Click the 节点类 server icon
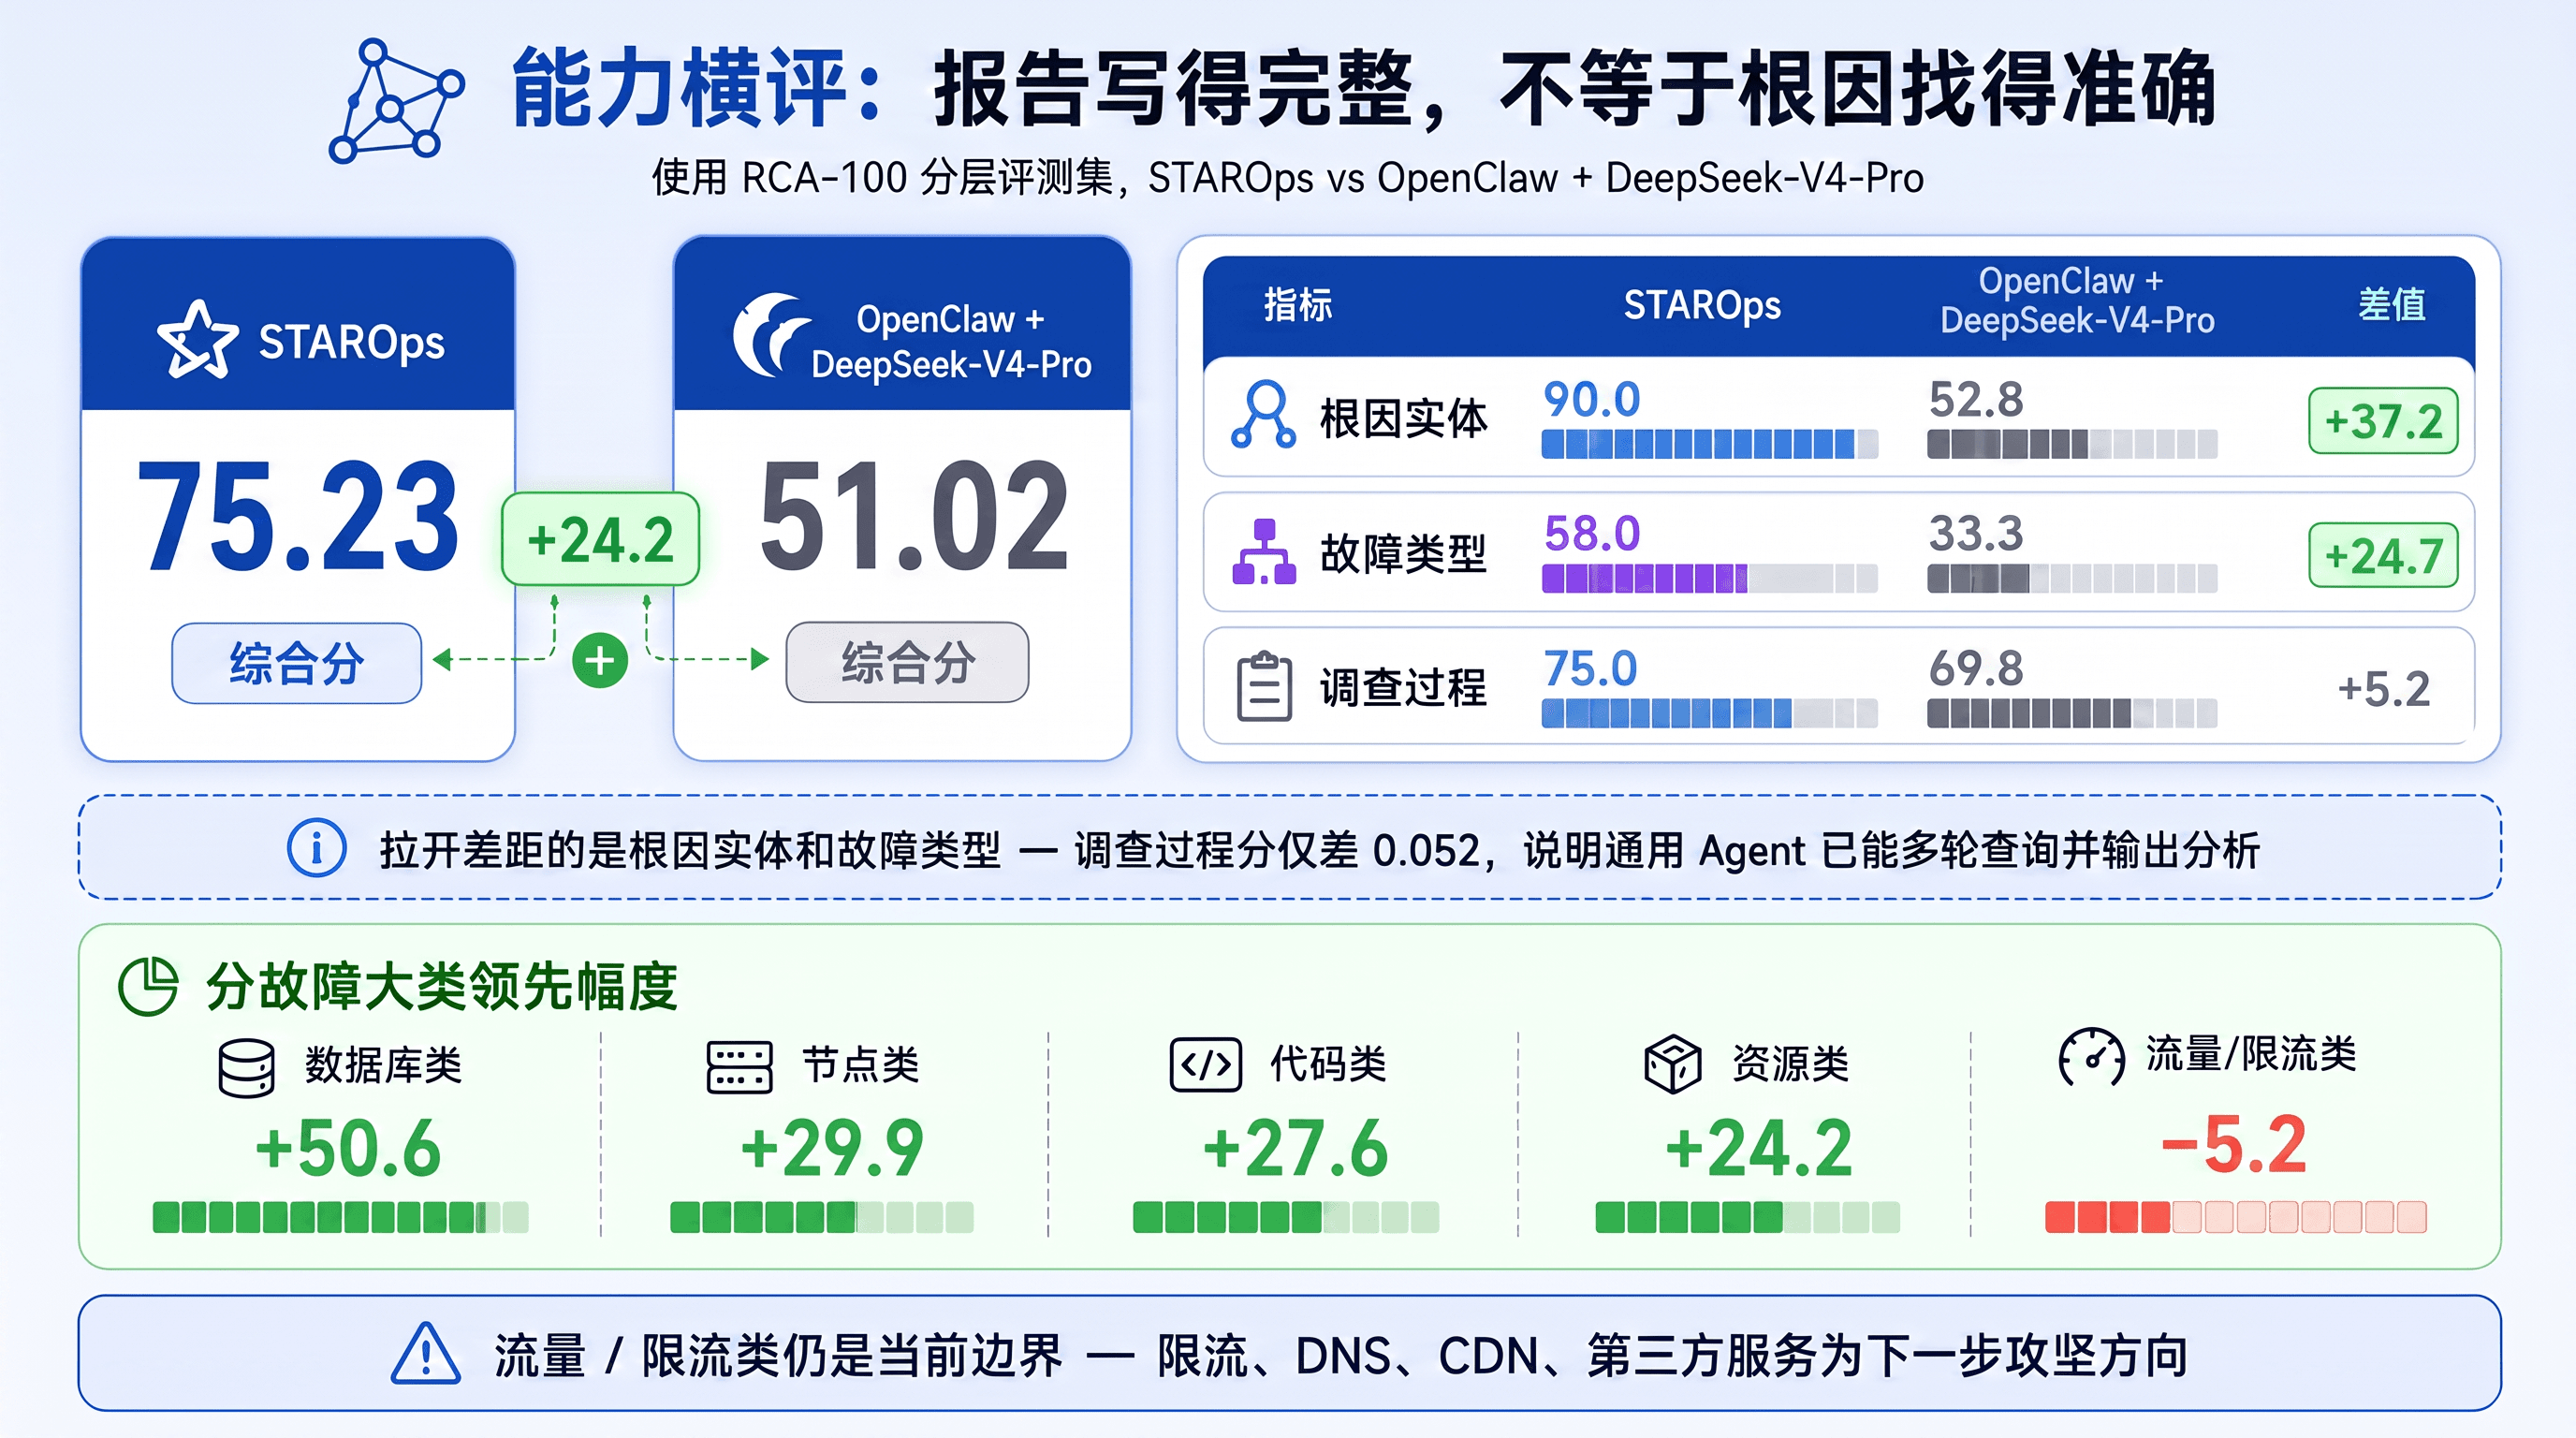 (739, 1066)
